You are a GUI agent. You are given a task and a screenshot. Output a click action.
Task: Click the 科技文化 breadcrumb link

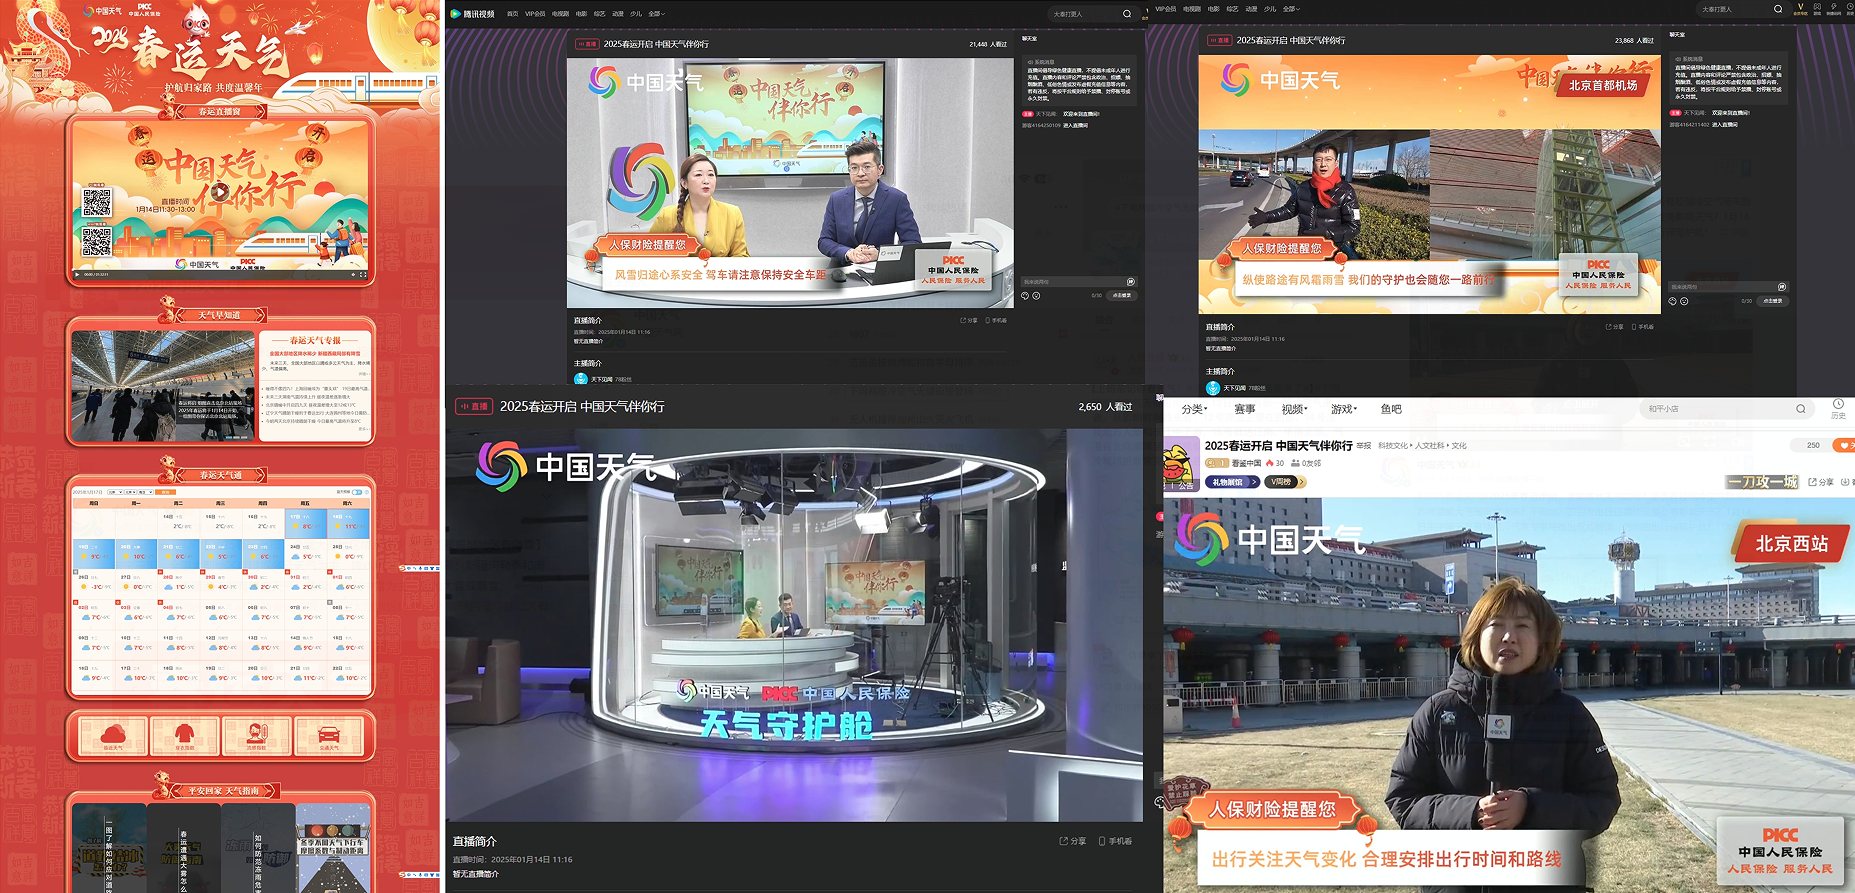tap(1393, 446)
